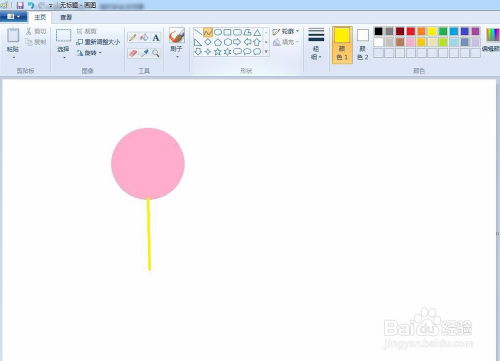Choose the Rounded rectangle shape
500x361 pixels.
(237, 32)
